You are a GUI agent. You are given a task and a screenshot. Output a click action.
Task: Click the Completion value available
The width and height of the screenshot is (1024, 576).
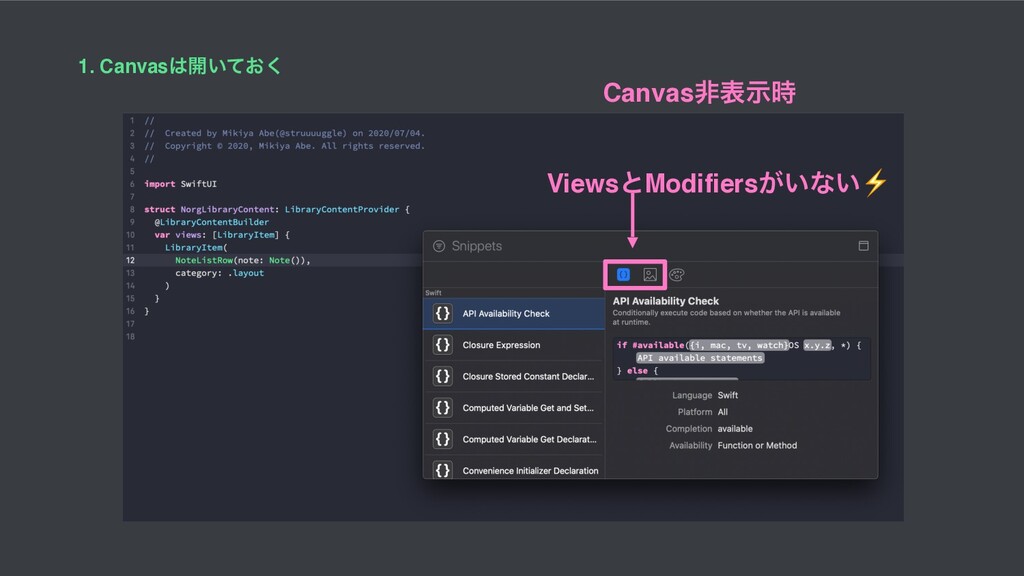click(735, 429)
